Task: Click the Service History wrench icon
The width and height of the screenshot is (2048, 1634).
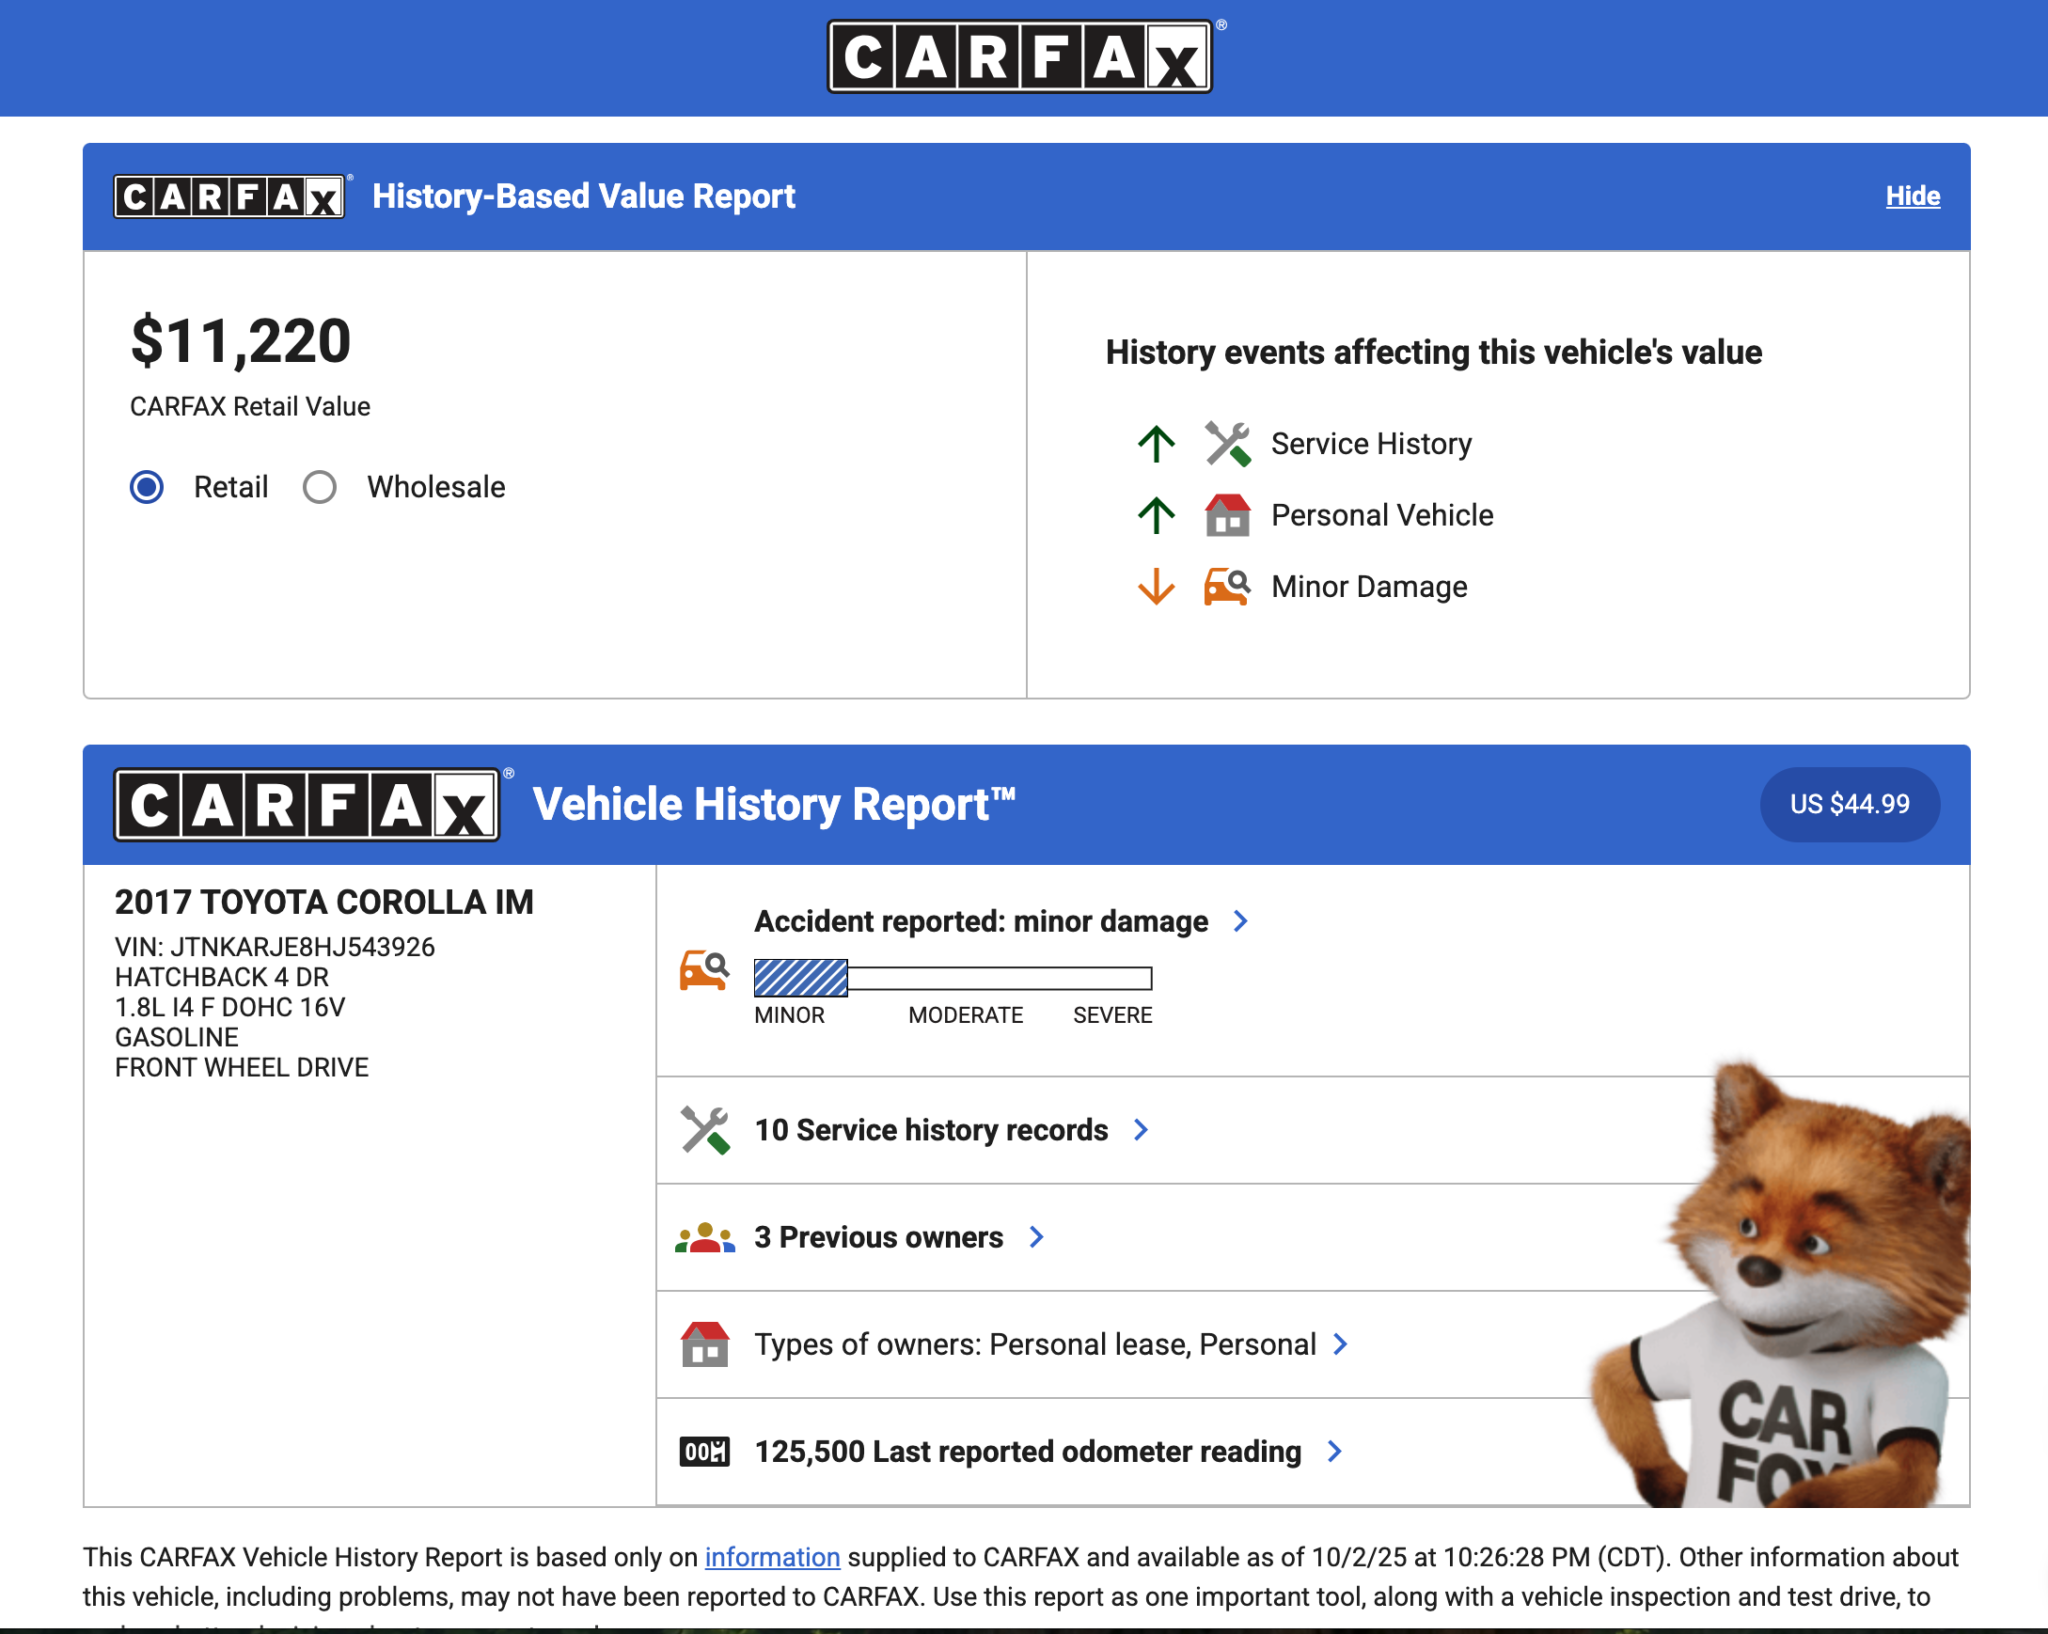Action: (1227, 444)
